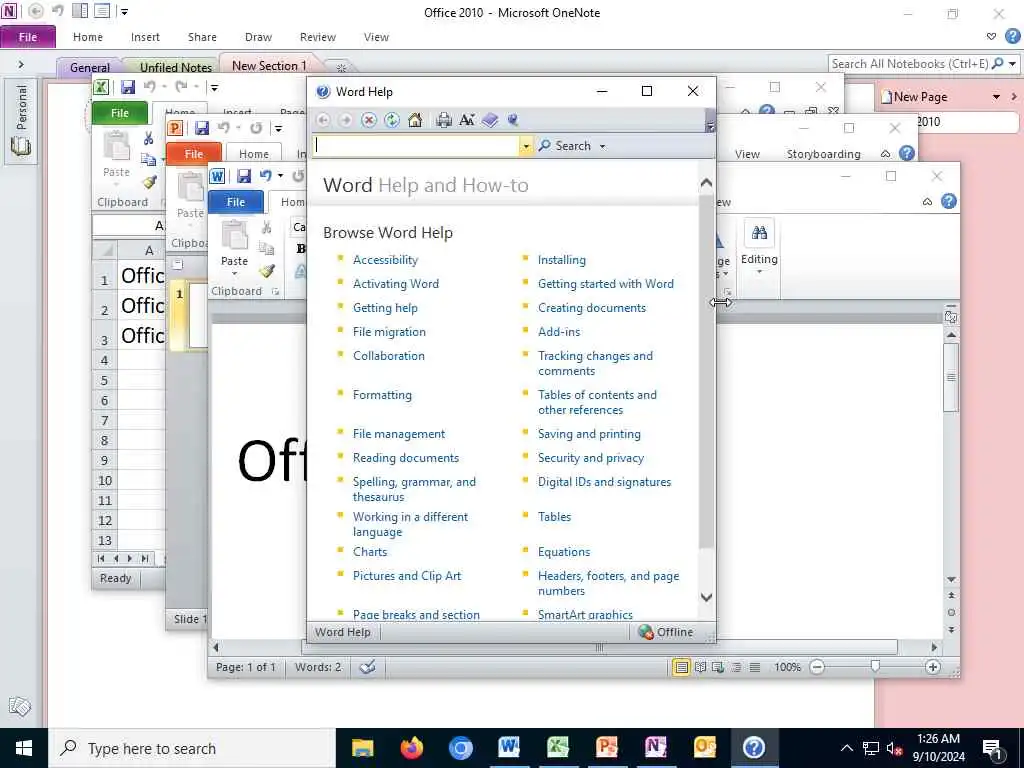The height and width of the screenshot is (768, 1024).
Task: Click Format Painter brush in Excel ribbon
Action: click(150, 182)
